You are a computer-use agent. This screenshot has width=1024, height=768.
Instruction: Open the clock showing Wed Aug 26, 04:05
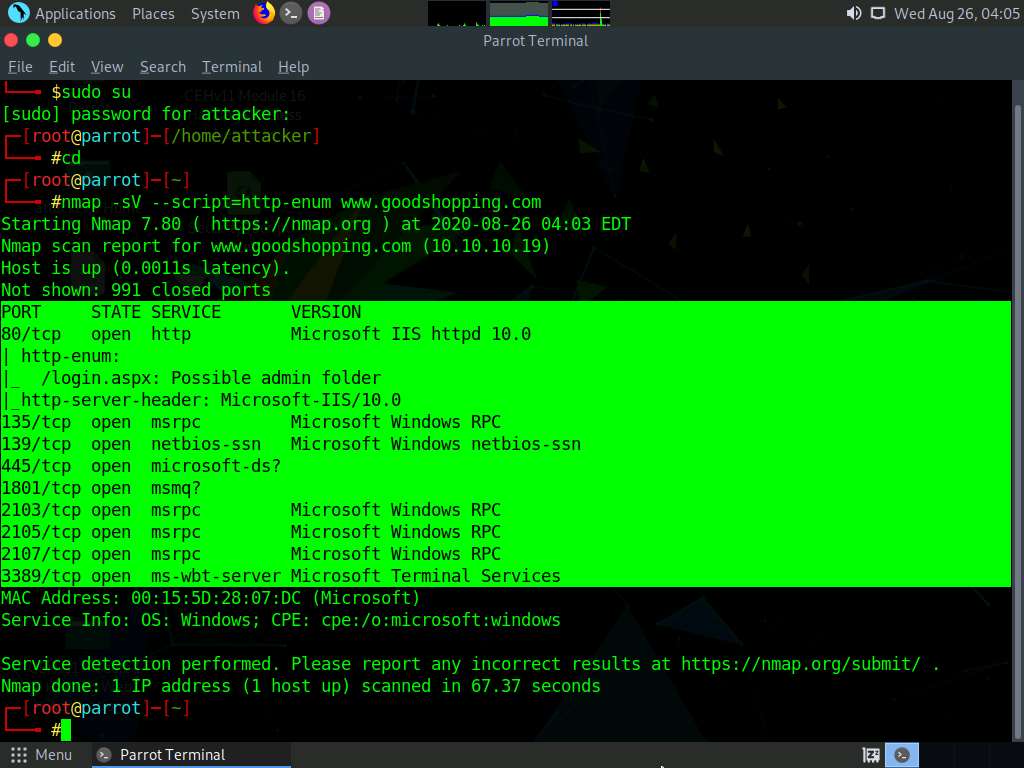point(956,13)
